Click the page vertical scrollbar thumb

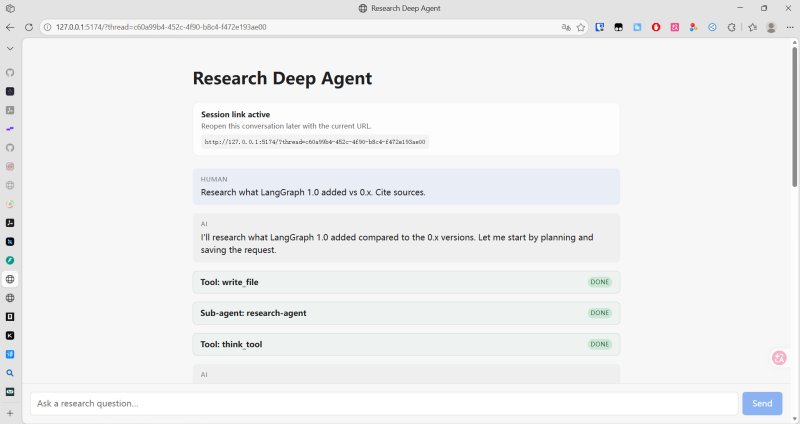click(x=794, y=116)
